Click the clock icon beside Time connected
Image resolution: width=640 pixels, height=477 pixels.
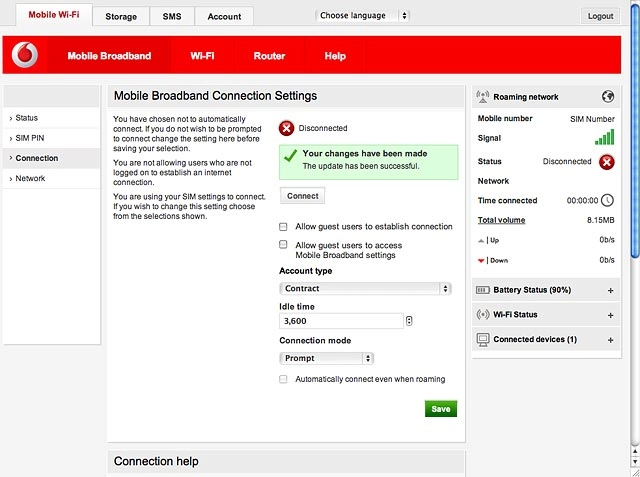coord(608,200)
